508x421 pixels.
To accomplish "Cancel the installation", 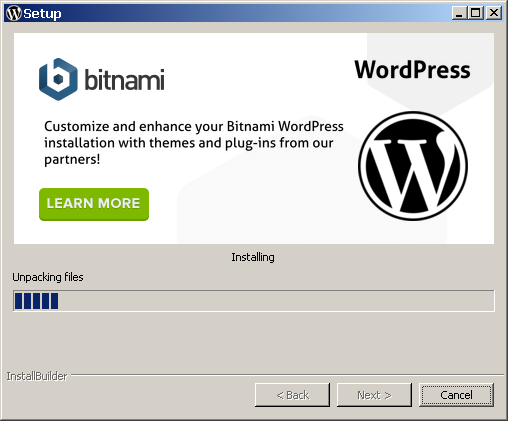I will tap(456, 395).
